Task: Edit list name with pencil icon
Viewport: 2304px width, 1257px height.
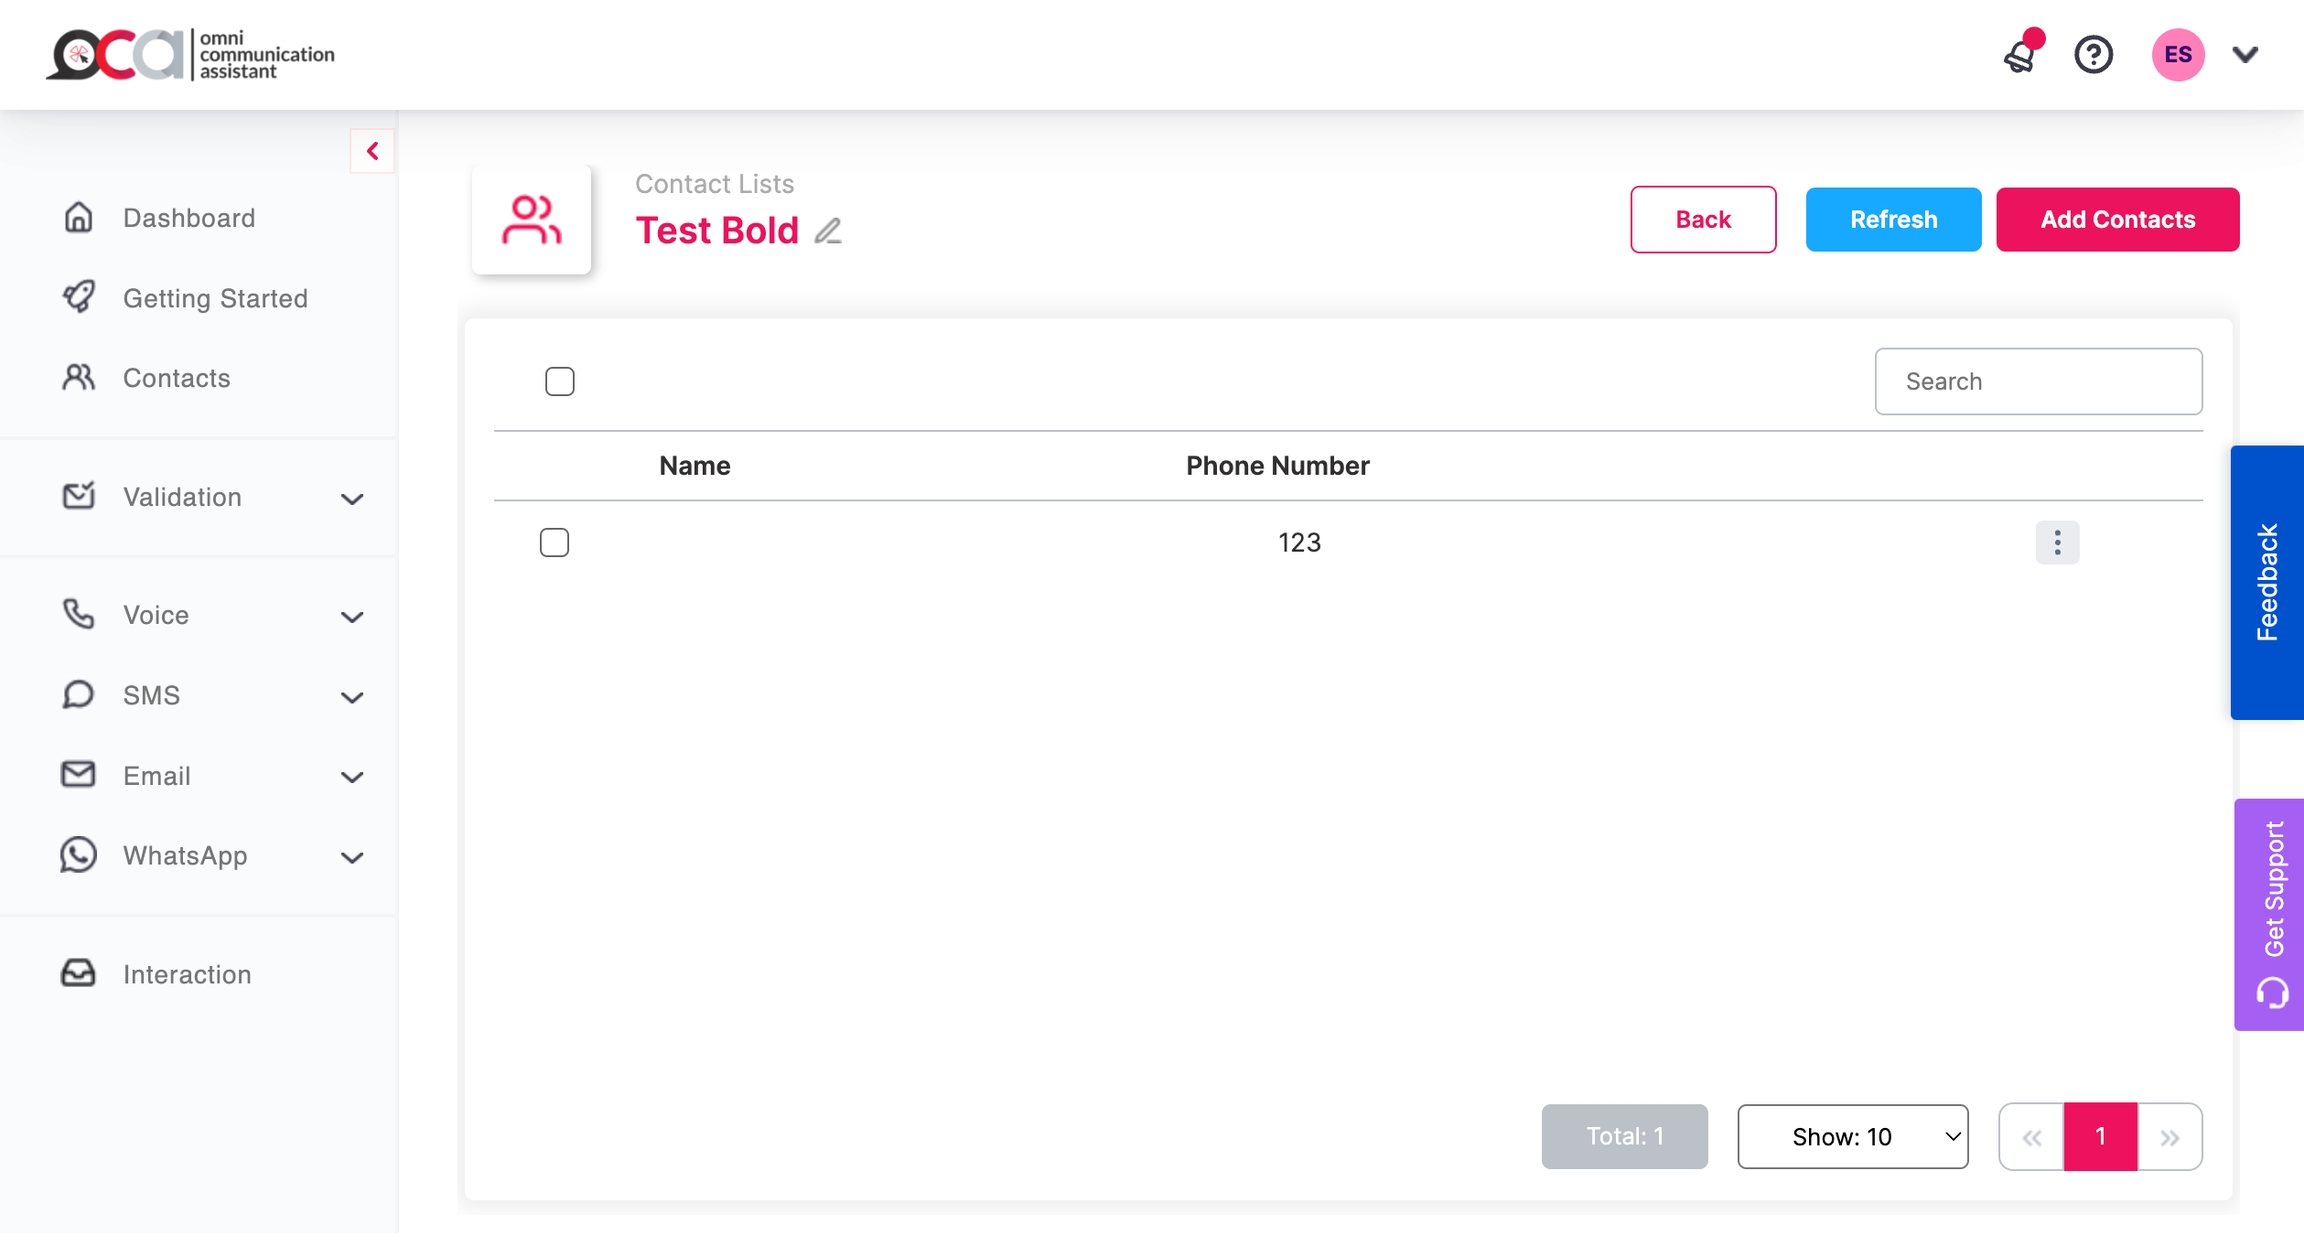Action: pos(828,231)
